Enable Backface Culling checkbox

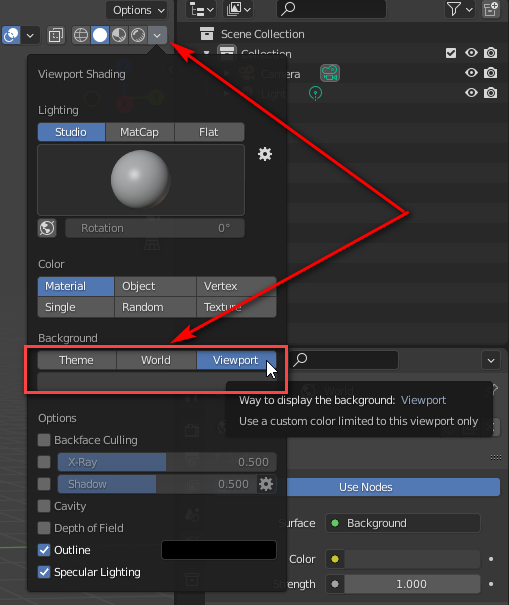coord(44,440)
